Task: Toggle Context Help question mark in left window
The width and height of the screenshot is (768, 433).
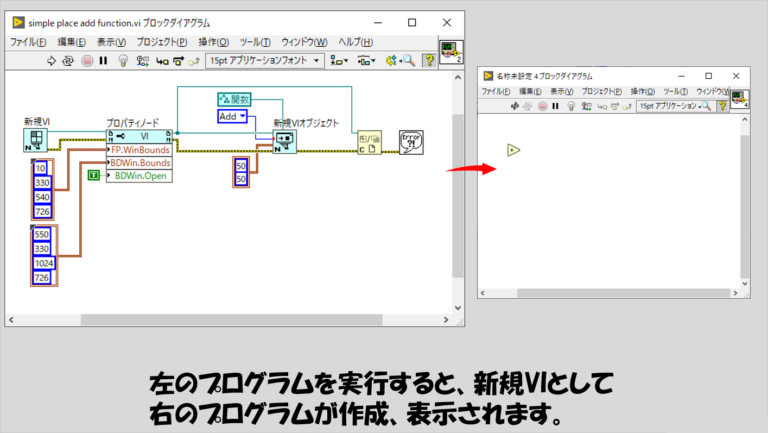Action: (429, 61)
